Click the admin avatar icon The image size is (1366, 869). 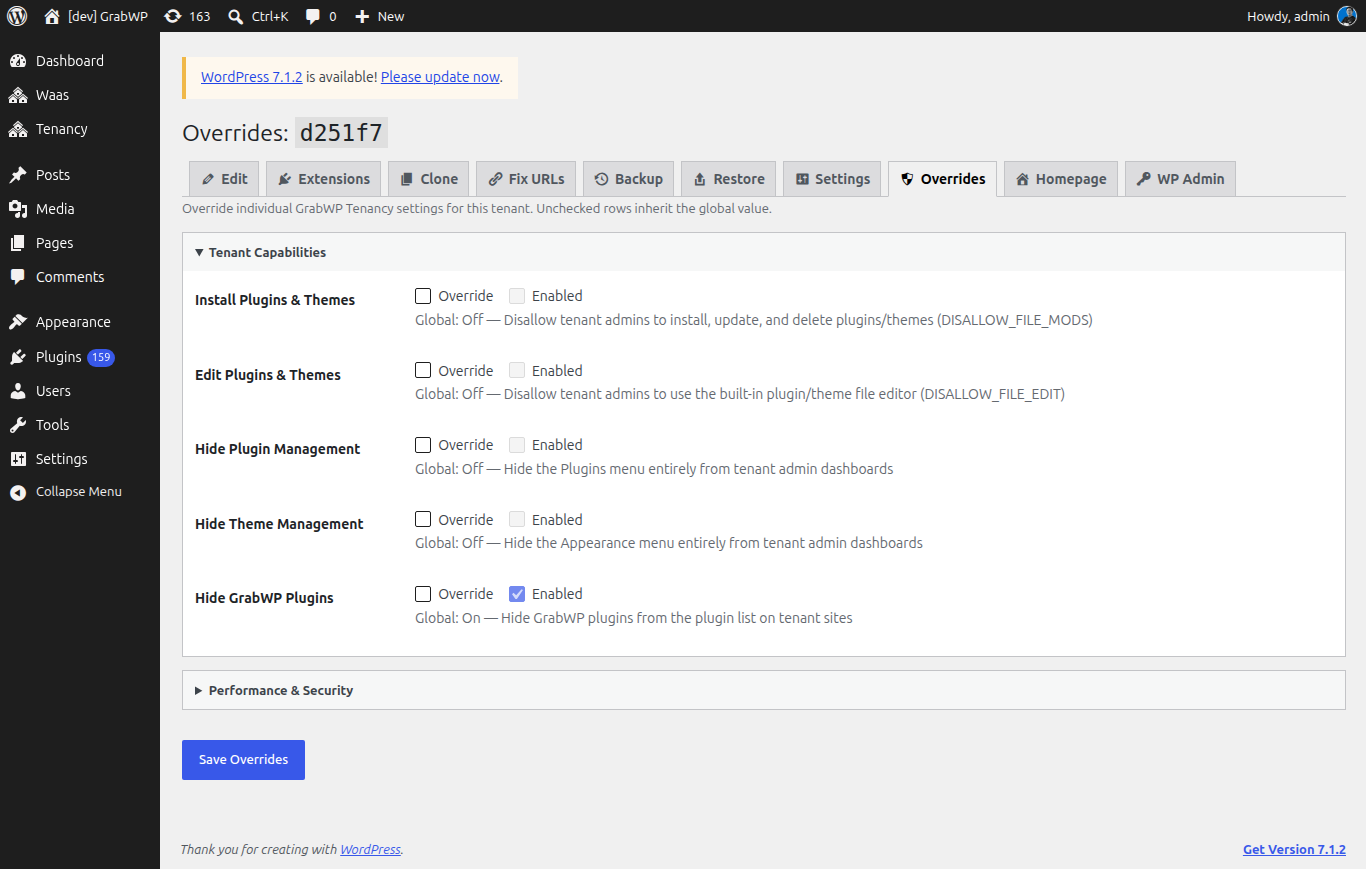pyautogui.click(x=1347, y=16)
